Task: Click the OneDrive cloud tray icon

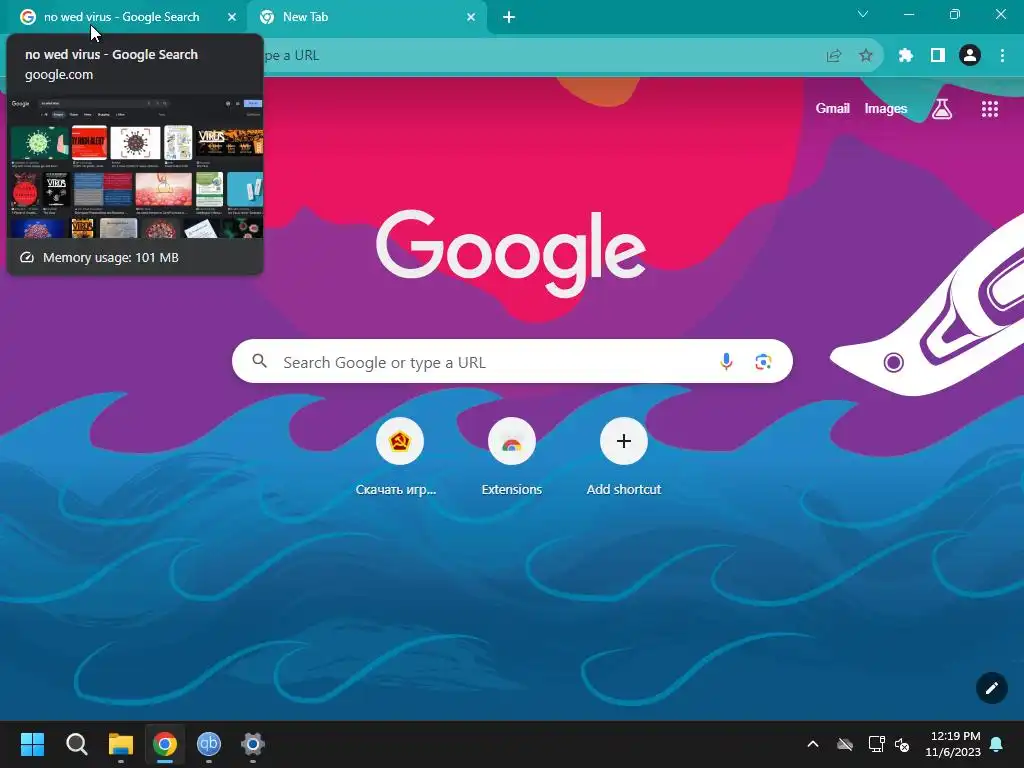Action: tap(845, 744)
